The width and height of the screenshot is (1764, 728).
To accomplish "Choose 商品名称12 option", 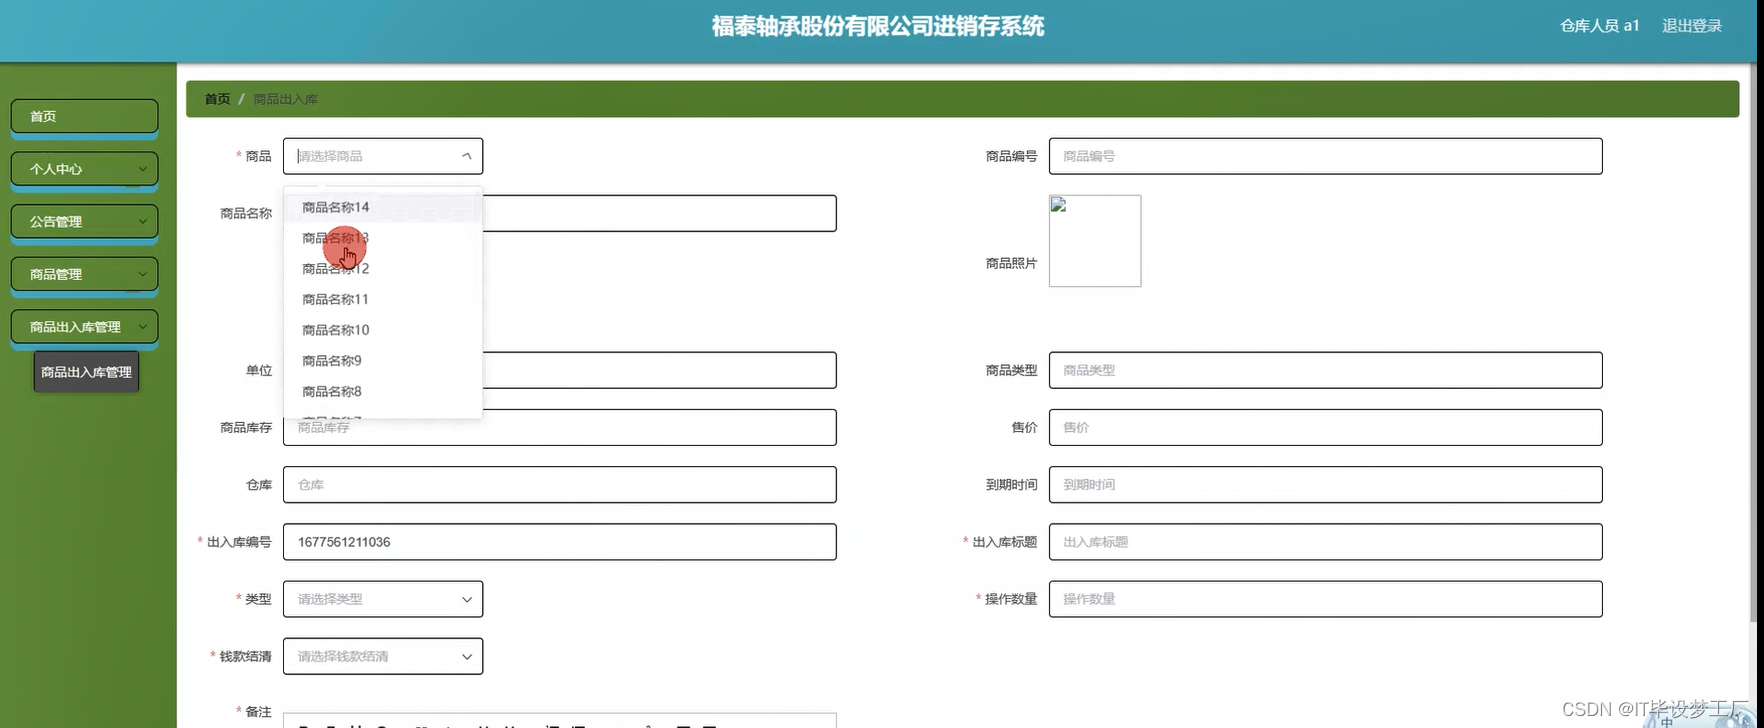I will coord(383,268).
